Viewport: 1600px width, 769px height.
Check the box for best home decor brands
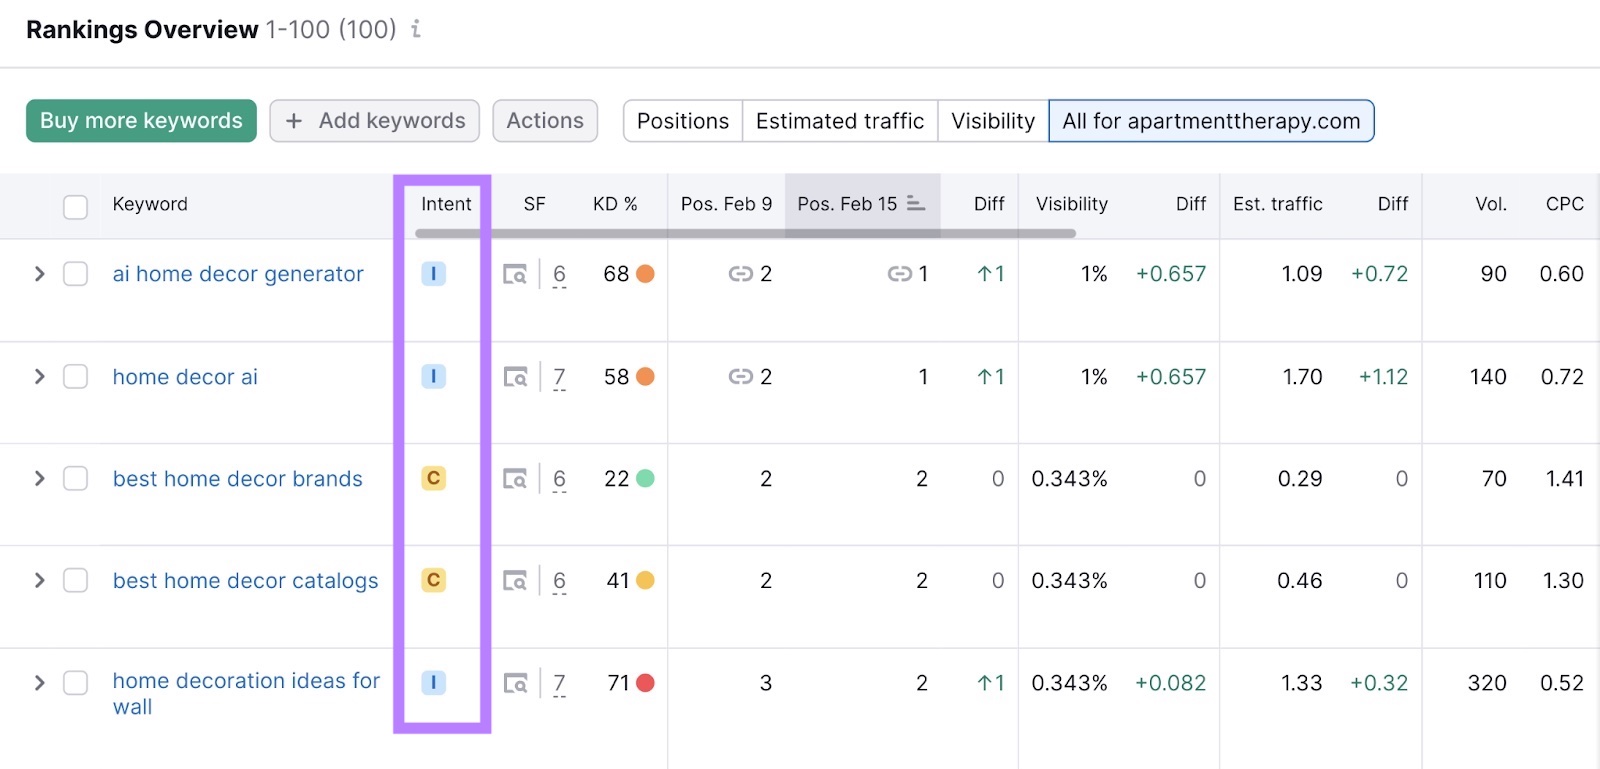tap(75, 478)
